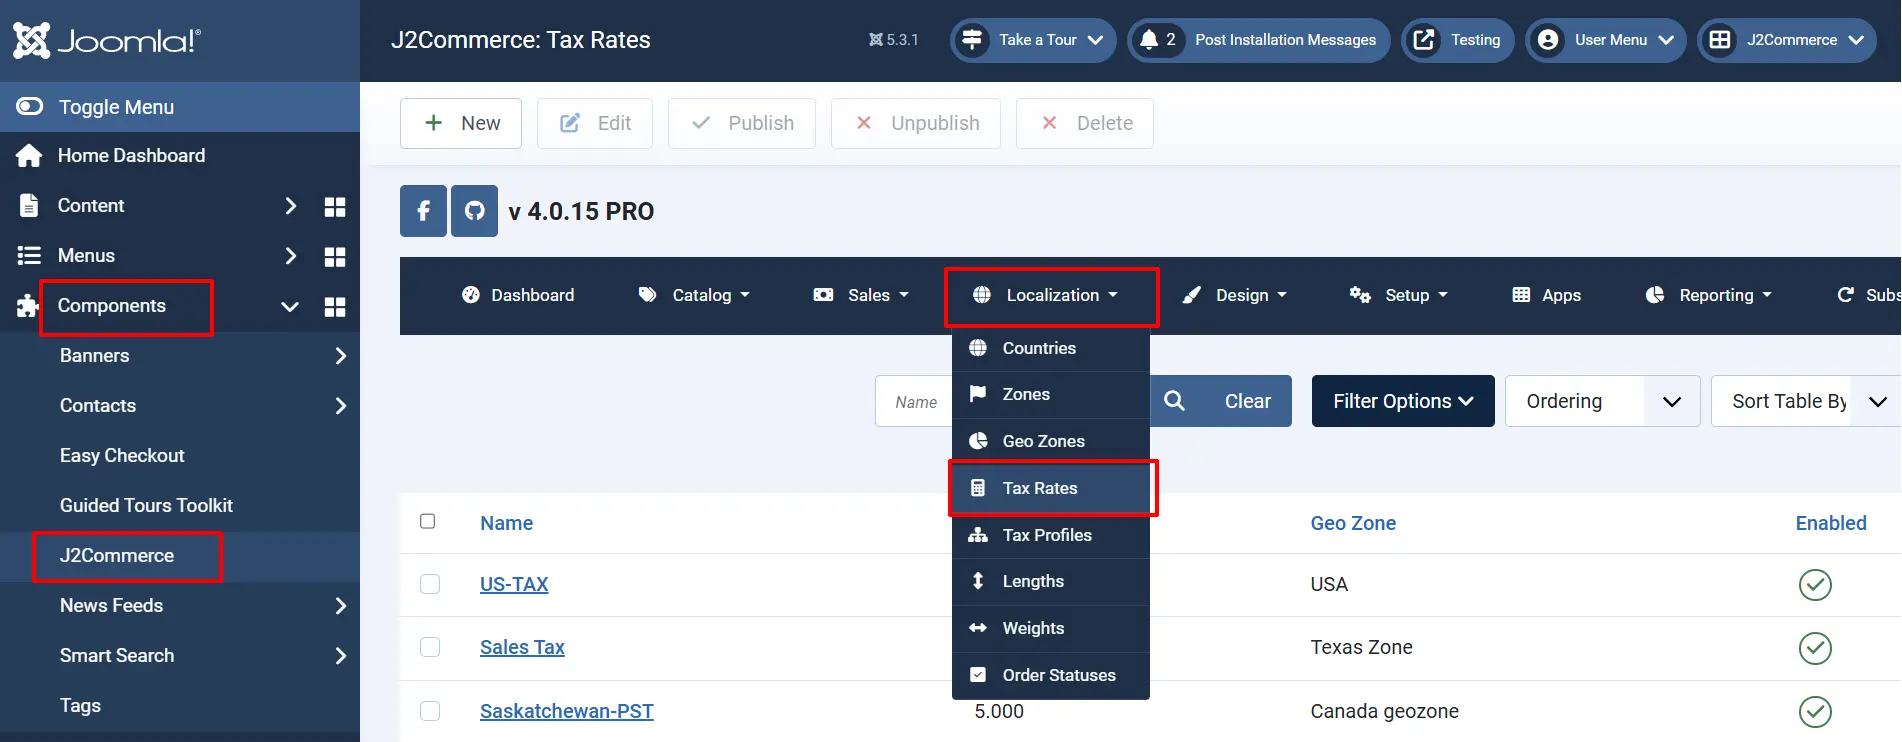Select Weights from Localization menu
Image resolution: width=1902 pixels, height=742 pixels.
tap(1051, 628)
